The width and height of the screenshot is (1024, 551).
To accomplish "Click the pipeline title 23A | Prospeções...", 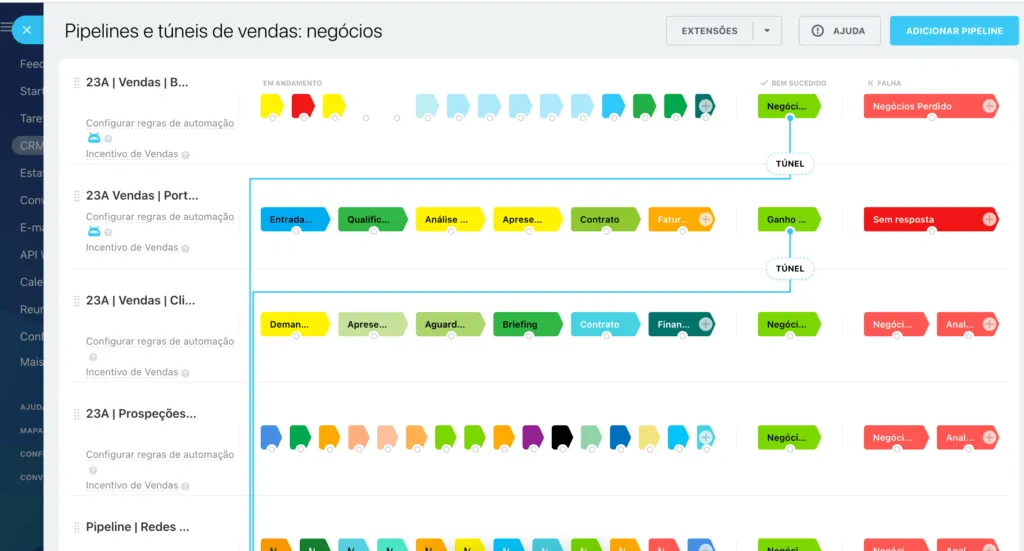I will coord(141,413).
